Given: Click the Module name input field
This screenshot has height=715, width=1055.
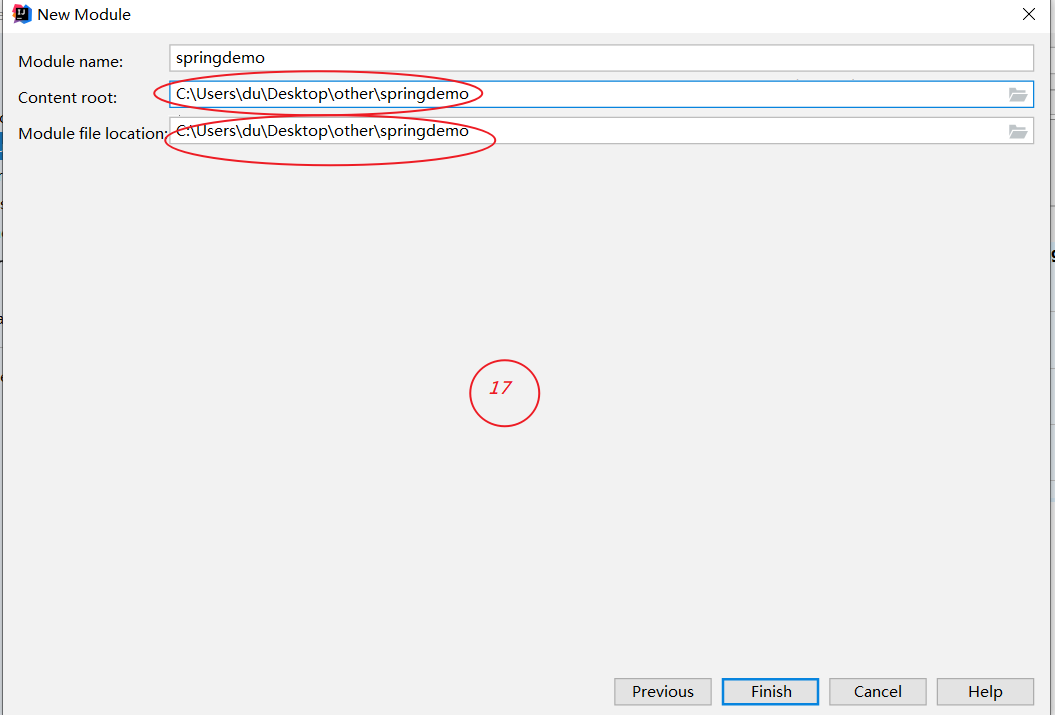Looking at the screenshot, I should tap(601, 58).
